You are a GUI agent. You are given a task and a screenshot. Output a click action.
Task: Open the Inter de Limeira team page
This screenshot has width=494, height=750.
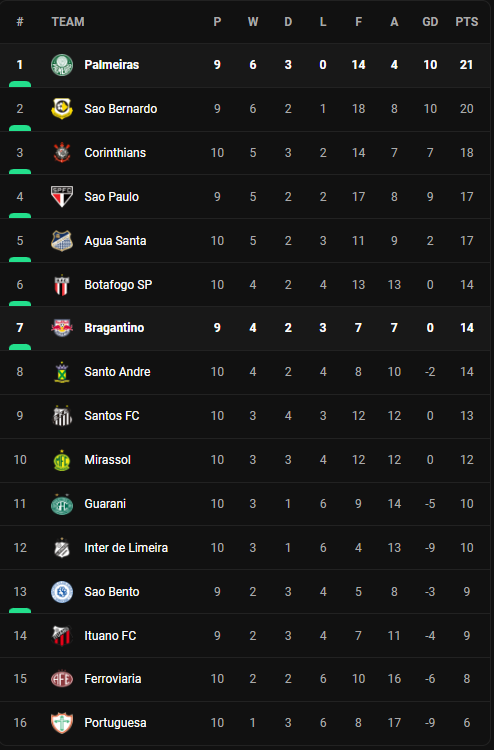point(126,548)
